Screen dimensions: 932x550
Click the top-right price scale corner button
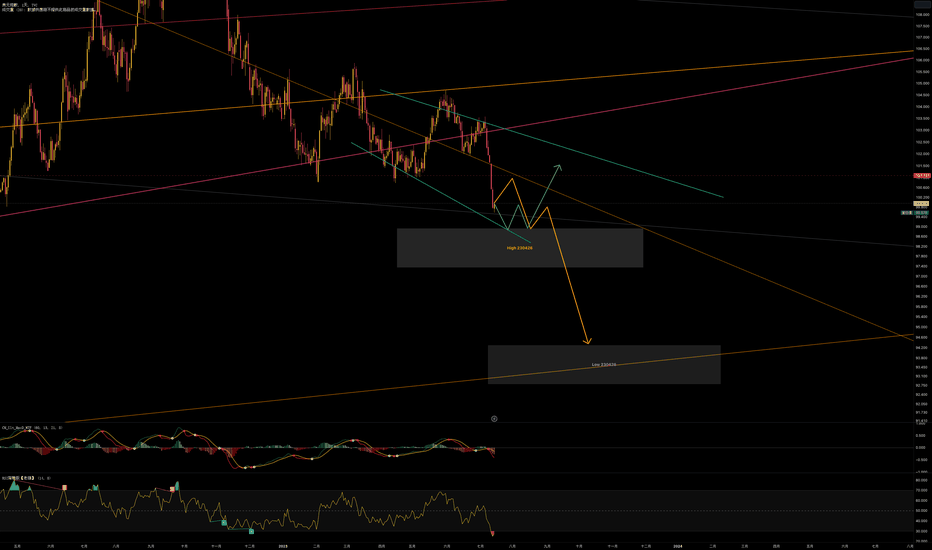point(922,4)
